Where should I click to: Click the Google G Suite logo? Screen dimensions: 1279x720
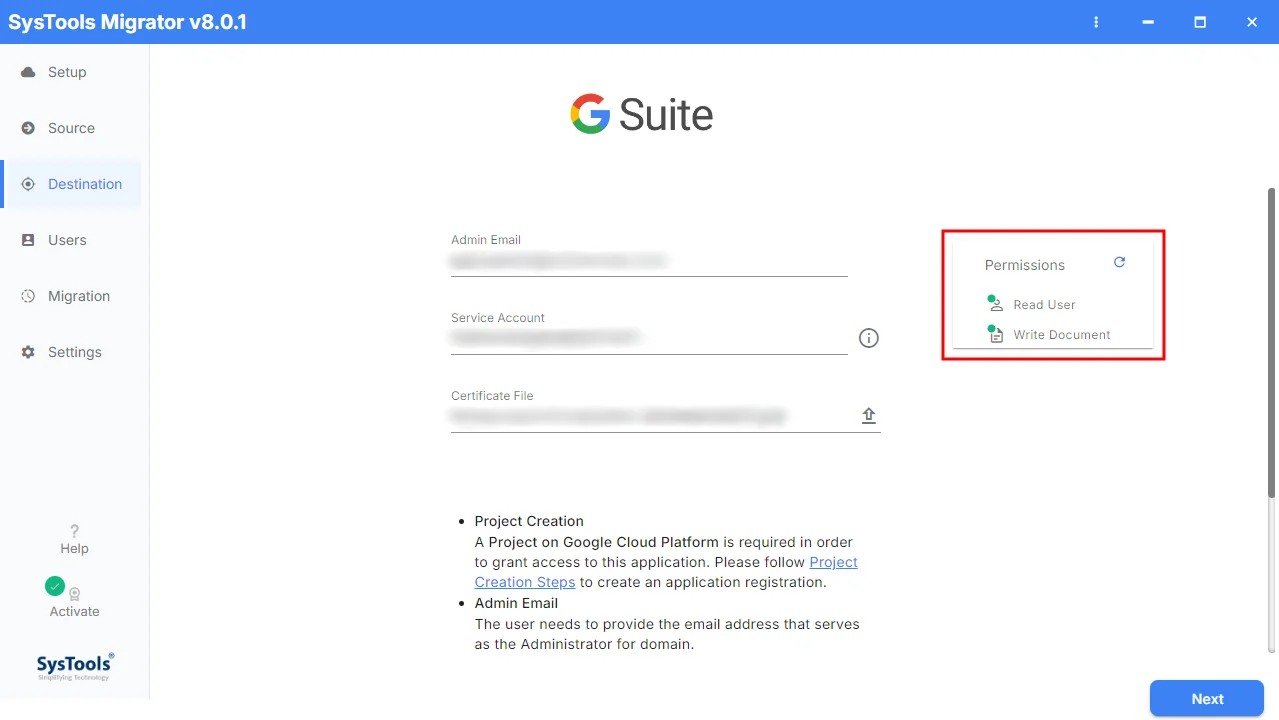point(641,115)
